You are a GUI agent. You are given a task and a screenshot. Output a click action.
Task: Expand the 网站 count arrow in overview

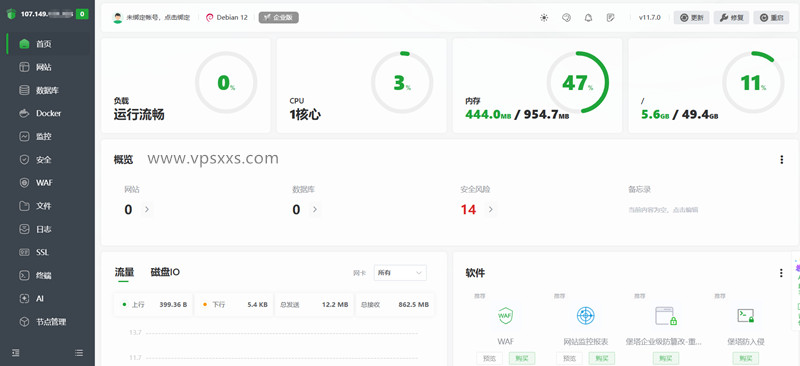point(147,209)
